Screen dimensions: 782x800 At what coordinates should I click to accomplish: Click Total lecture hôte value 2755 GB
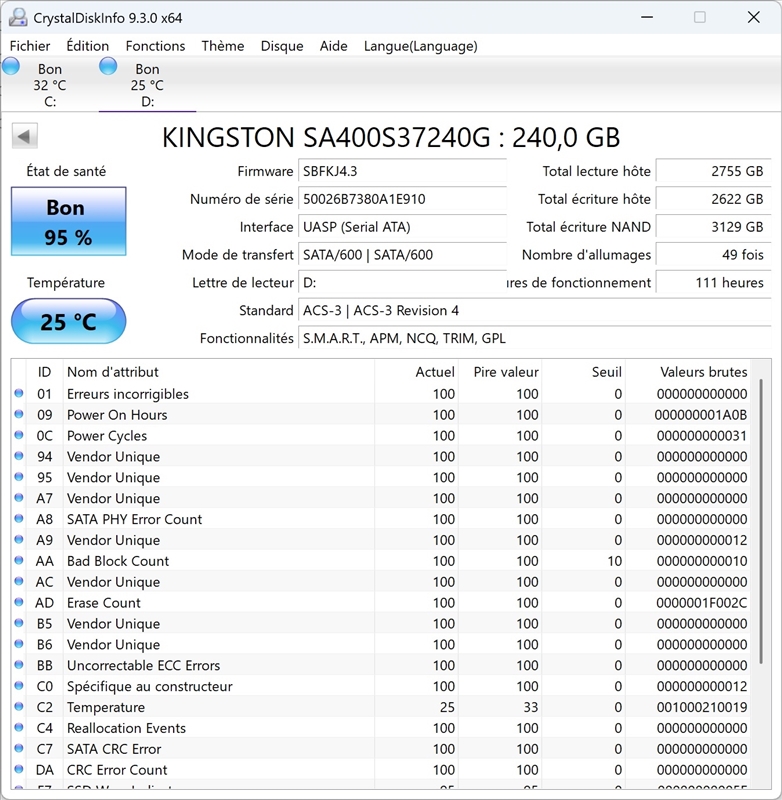(713, 171)
